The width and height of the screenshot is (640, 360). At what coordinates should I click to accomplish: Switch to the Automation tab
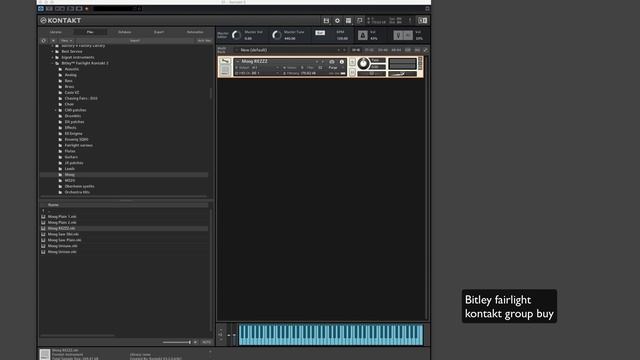[195, 32]
